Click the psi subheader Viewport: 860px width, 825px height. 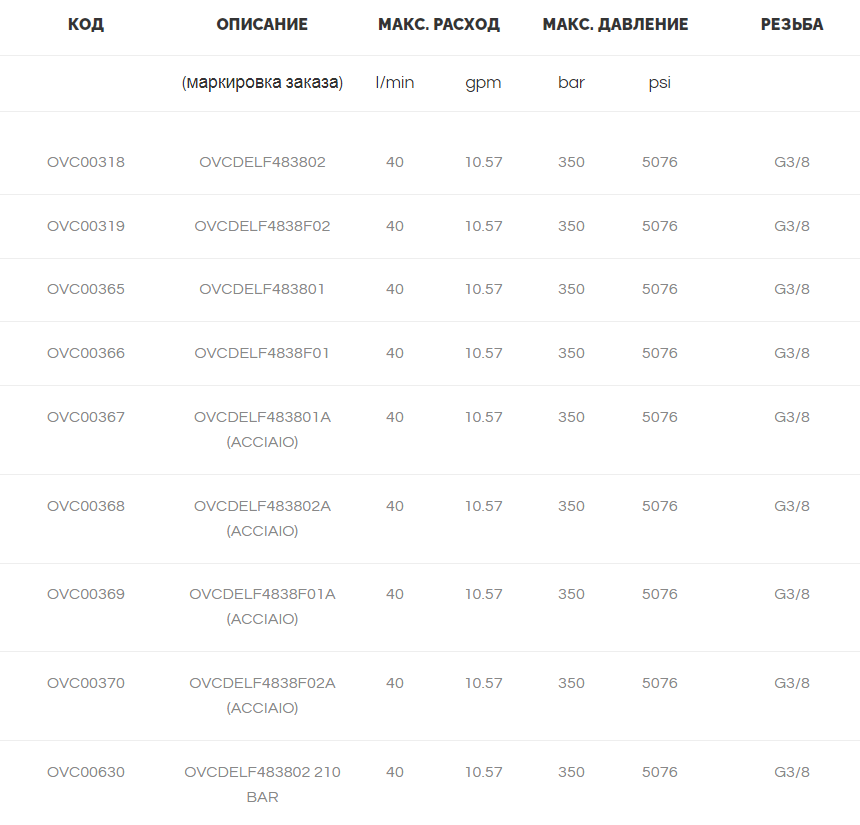coord(659,83)
